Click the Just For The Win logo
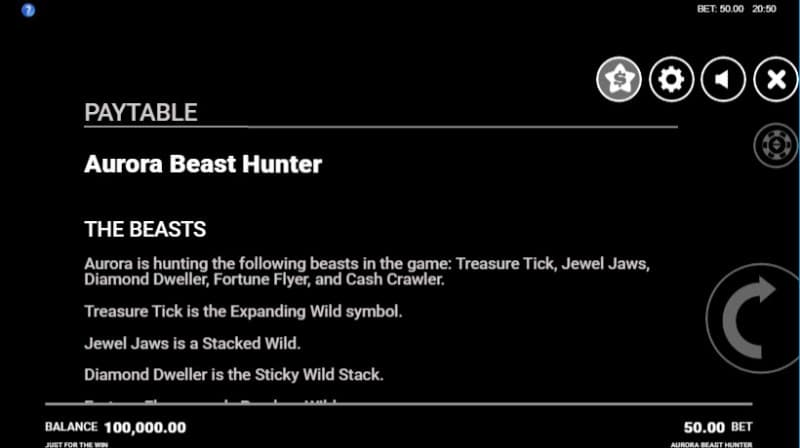The width and height of the screenshot is (800, 448). coord(75,443)
